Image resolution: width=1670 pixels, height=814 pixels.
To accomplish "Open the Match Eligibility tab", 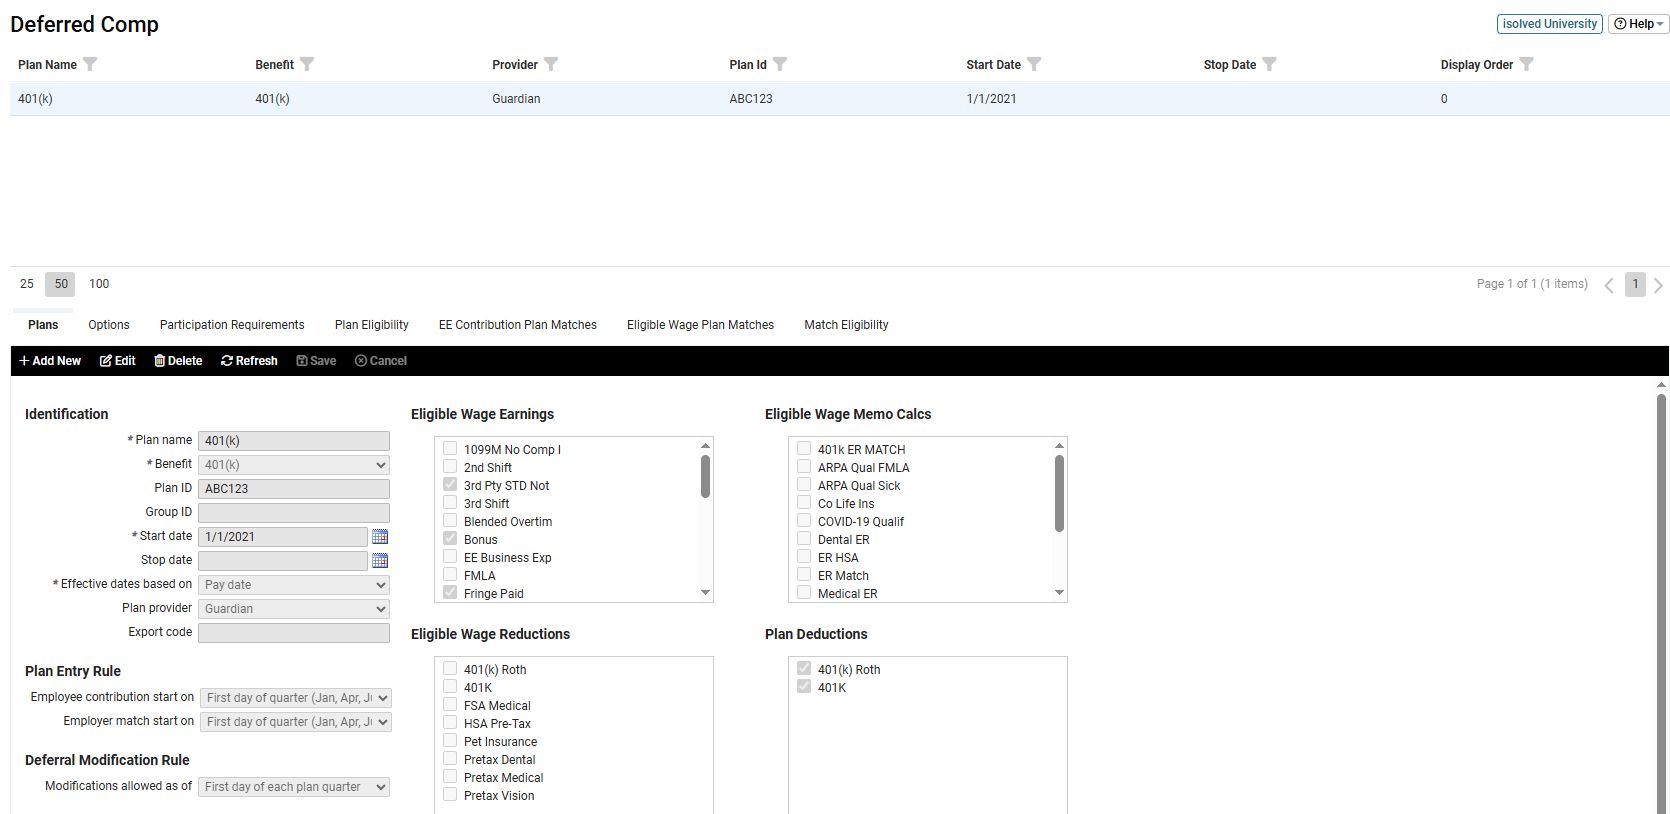I will coord(846,325).
